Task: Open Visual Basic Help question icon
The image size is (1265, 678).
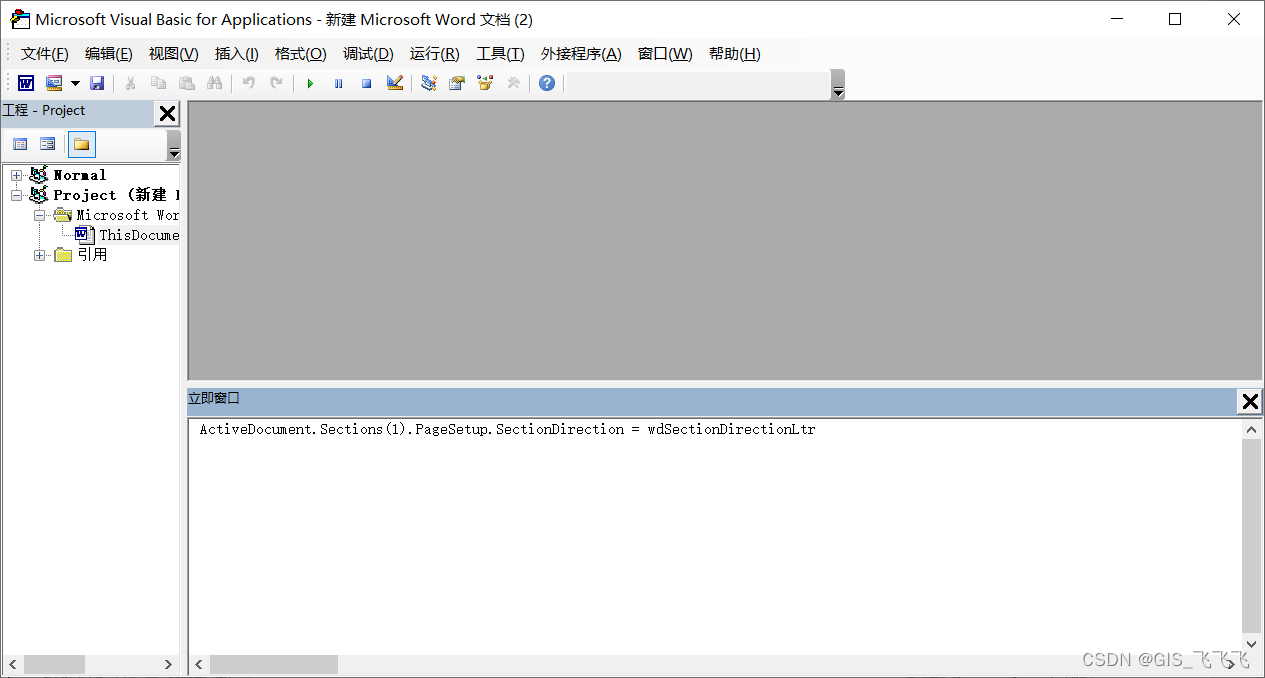Action: coord(547,83)
